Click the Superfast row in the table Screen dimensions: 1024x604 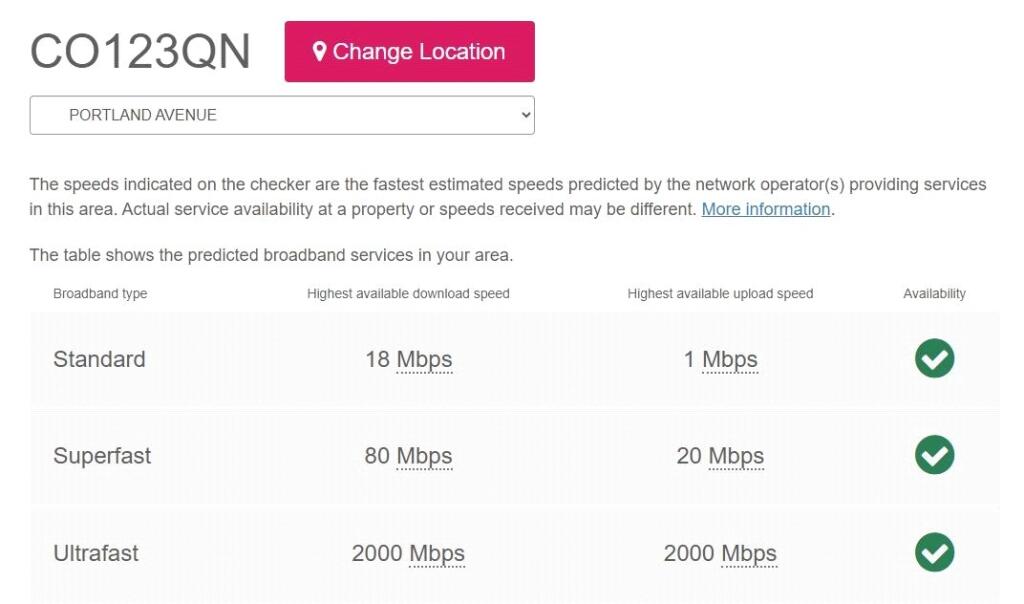point(101,455)
